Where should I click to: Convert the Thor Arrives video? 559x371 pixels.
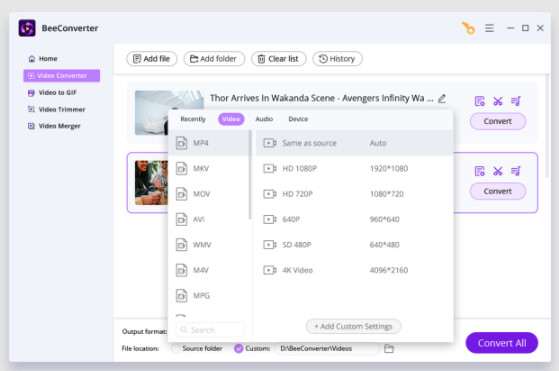498,122
